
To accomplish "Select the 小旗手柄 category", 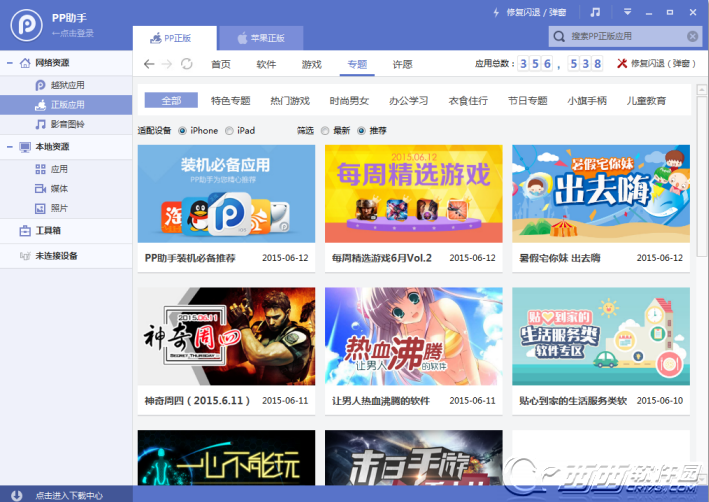I will tap(587, 100).
